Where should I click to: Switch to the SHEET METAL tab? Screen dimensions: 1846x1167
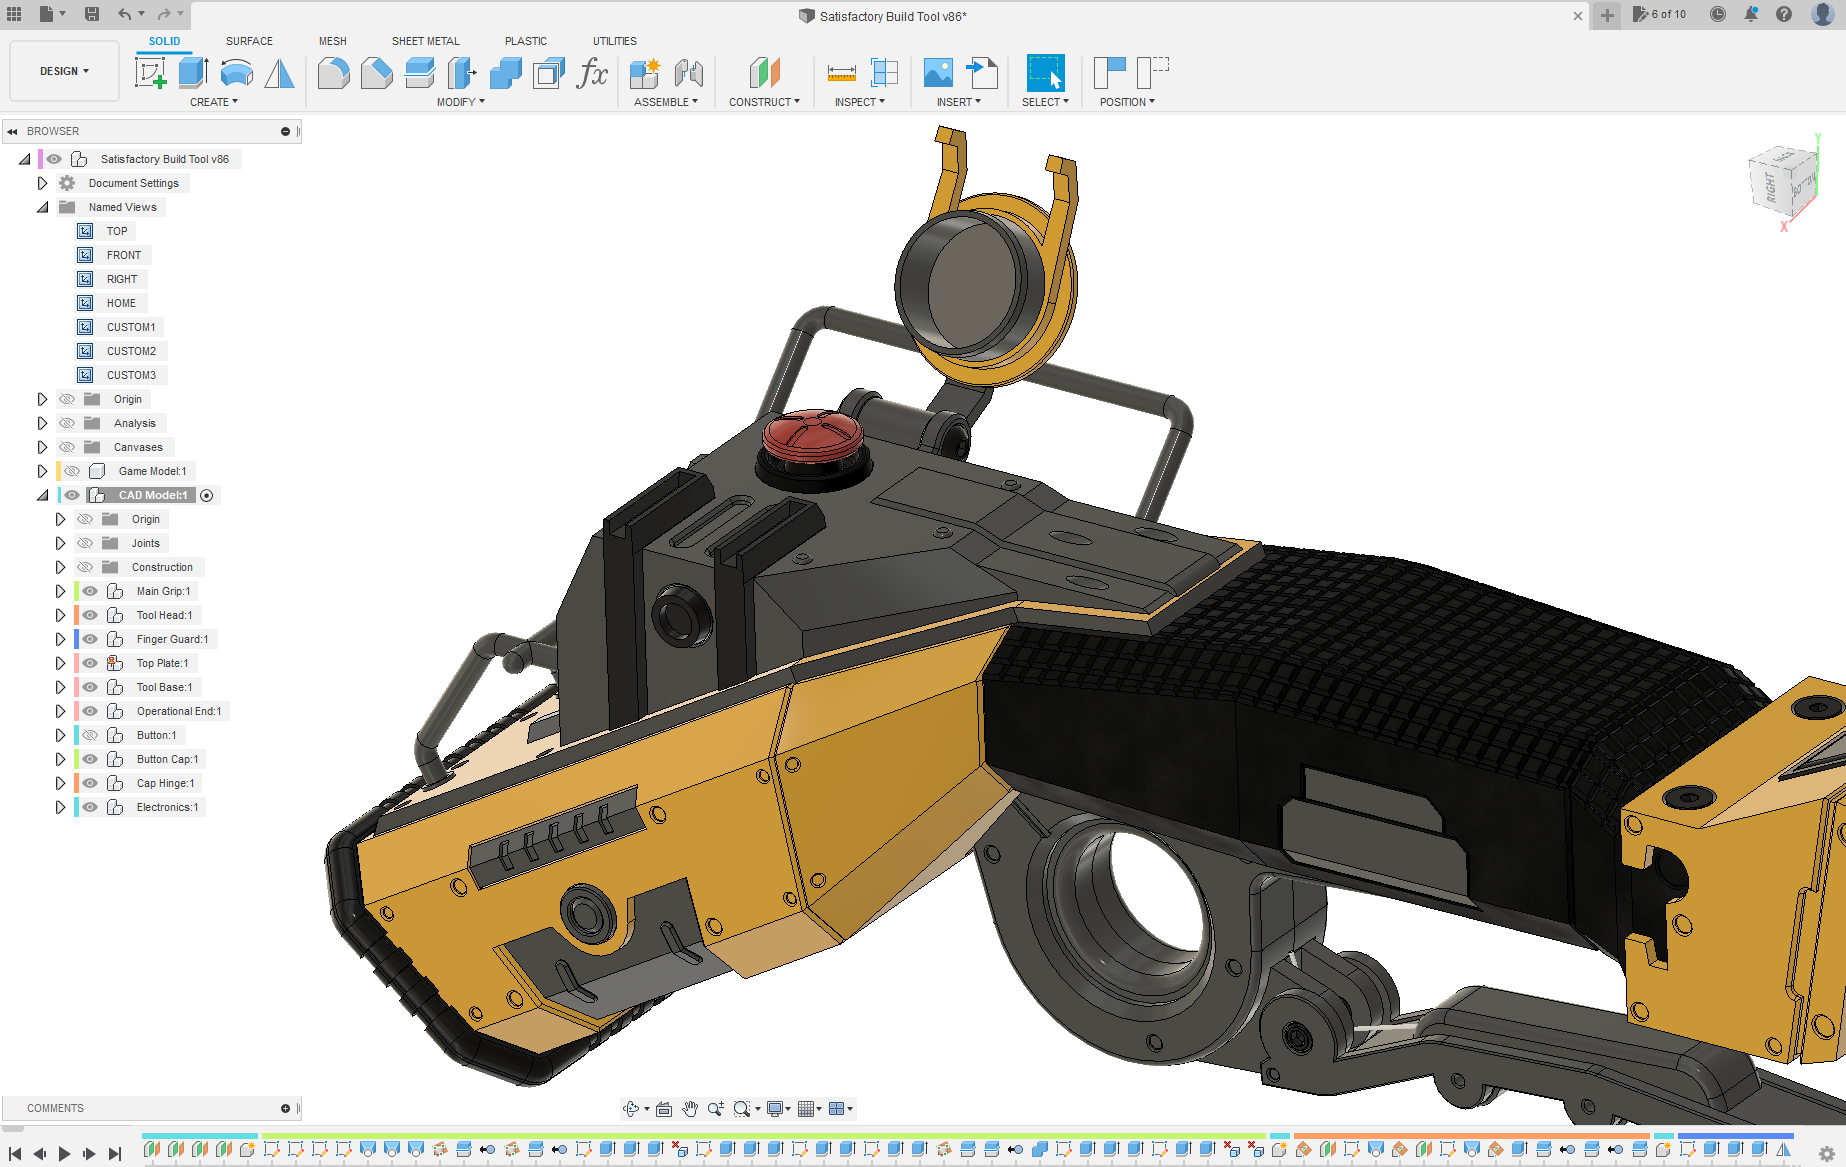425,41
